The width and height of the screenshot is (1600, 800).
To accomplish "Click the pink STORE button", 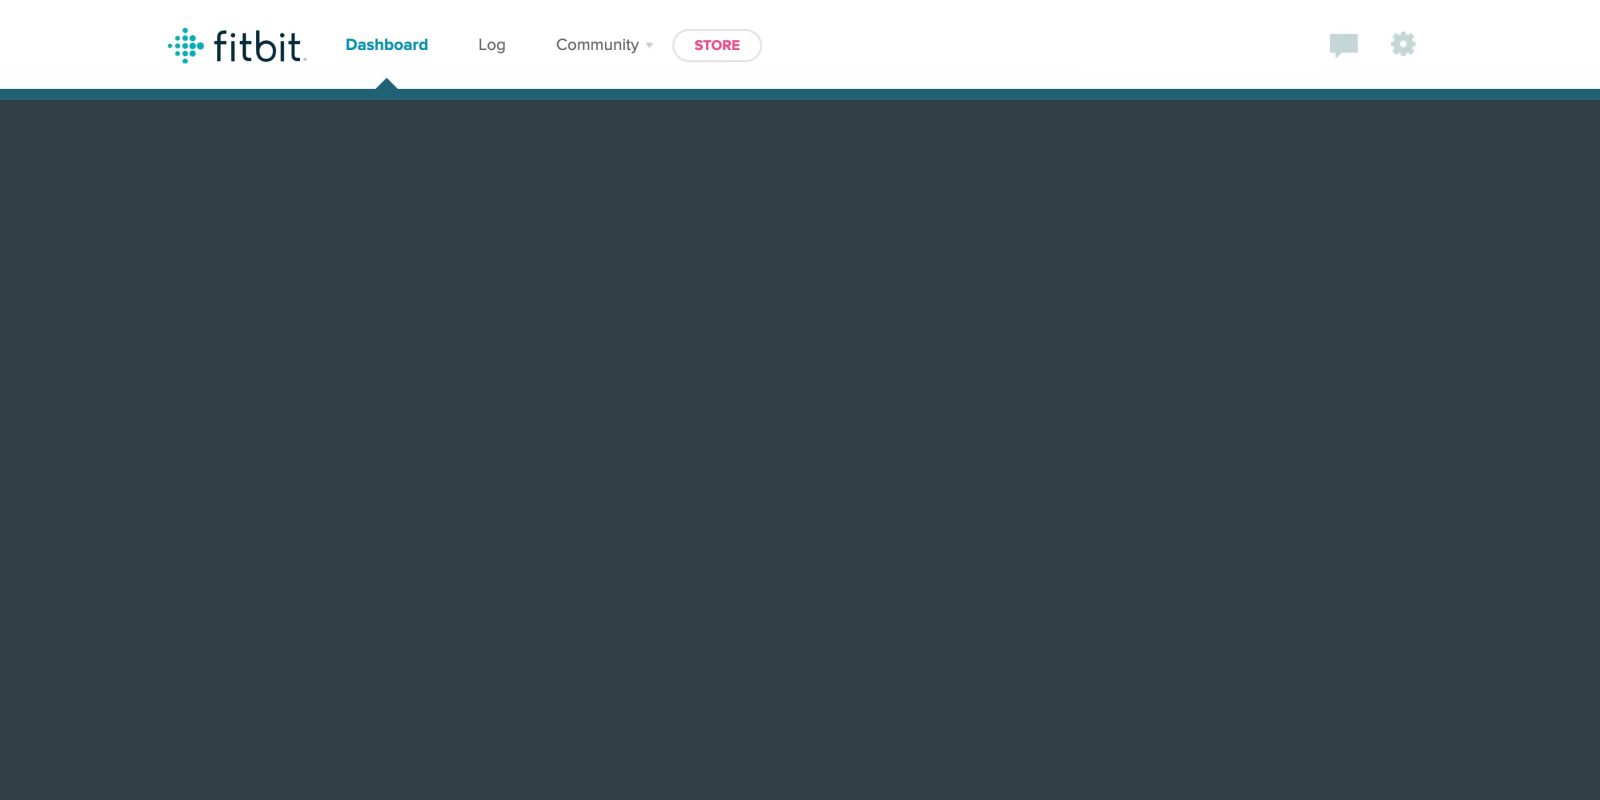I will pos(716,45).
